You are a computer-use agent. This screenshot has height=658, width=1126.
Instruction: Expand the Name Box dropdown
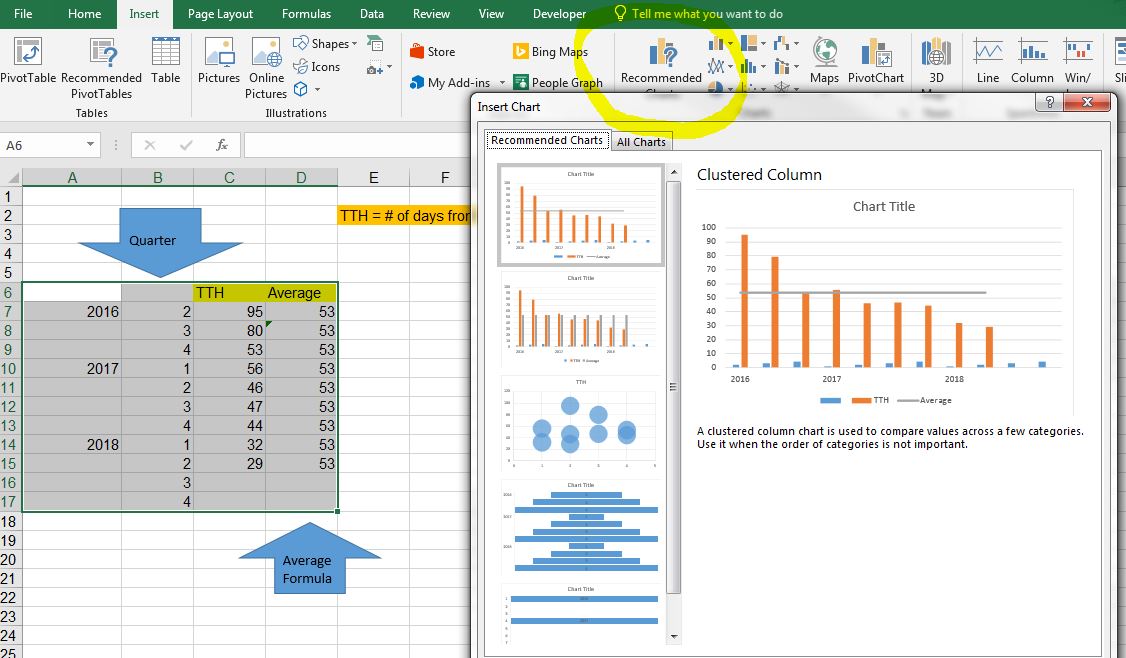[x=90, y=145]
